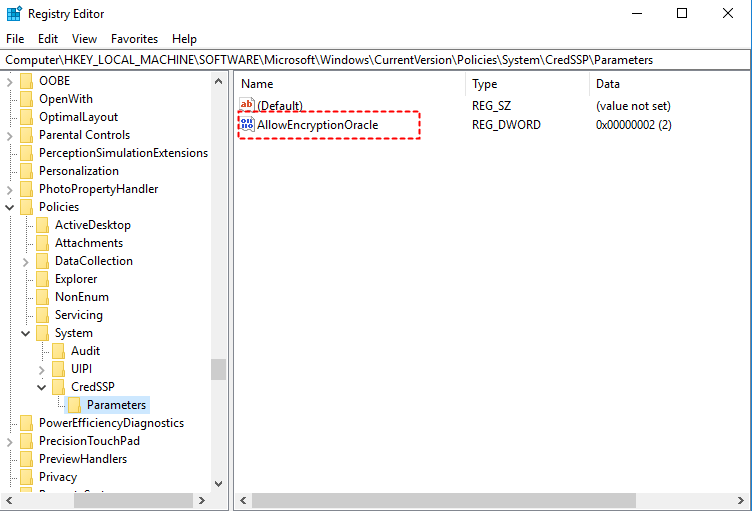The image size is (752, 511).
Task: Click the string icon of (Default) value
Action: click(x=247, y=105)
